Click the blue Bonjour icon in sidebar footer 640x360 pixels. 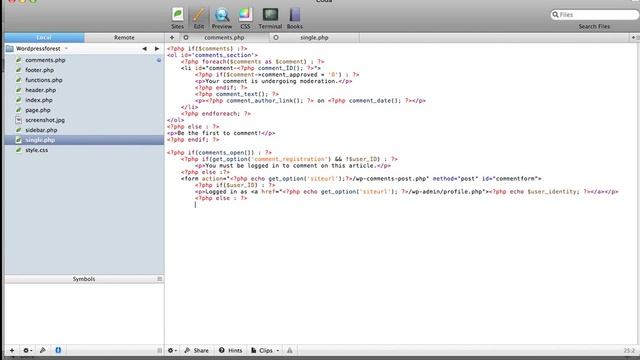[x=58, y=350]
